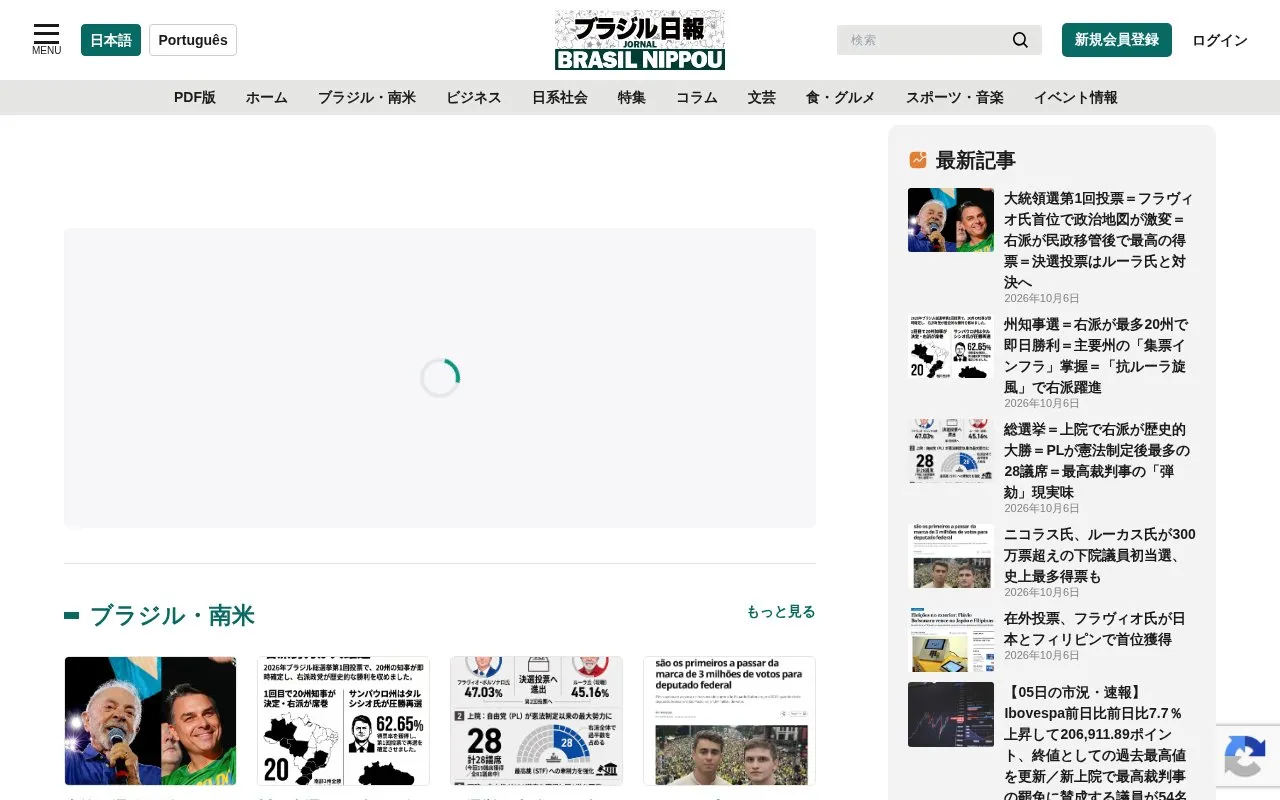Switch language to 日本語
This screenshot has height=800, width=1280.
[x=111, y=40]
